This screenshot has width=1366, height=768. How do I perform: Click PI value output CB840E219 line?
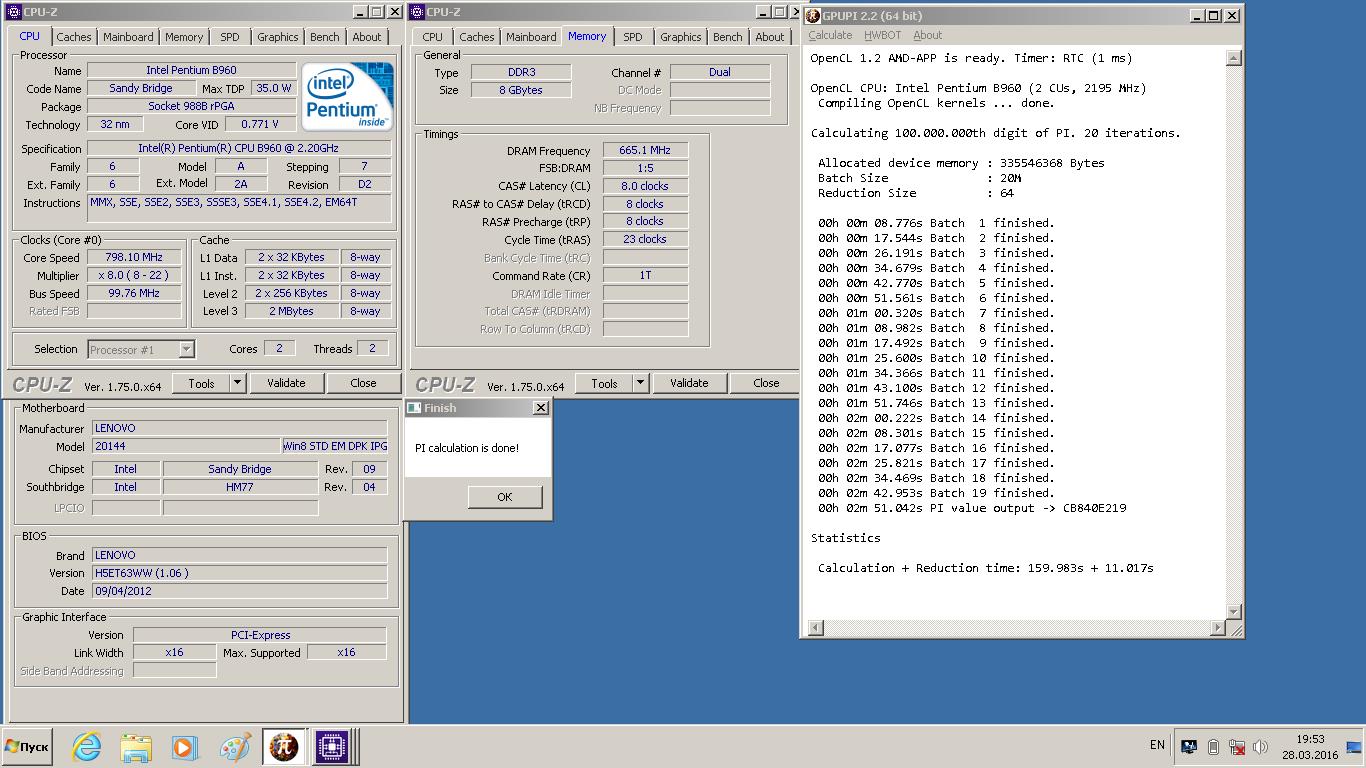coord(972,508)
